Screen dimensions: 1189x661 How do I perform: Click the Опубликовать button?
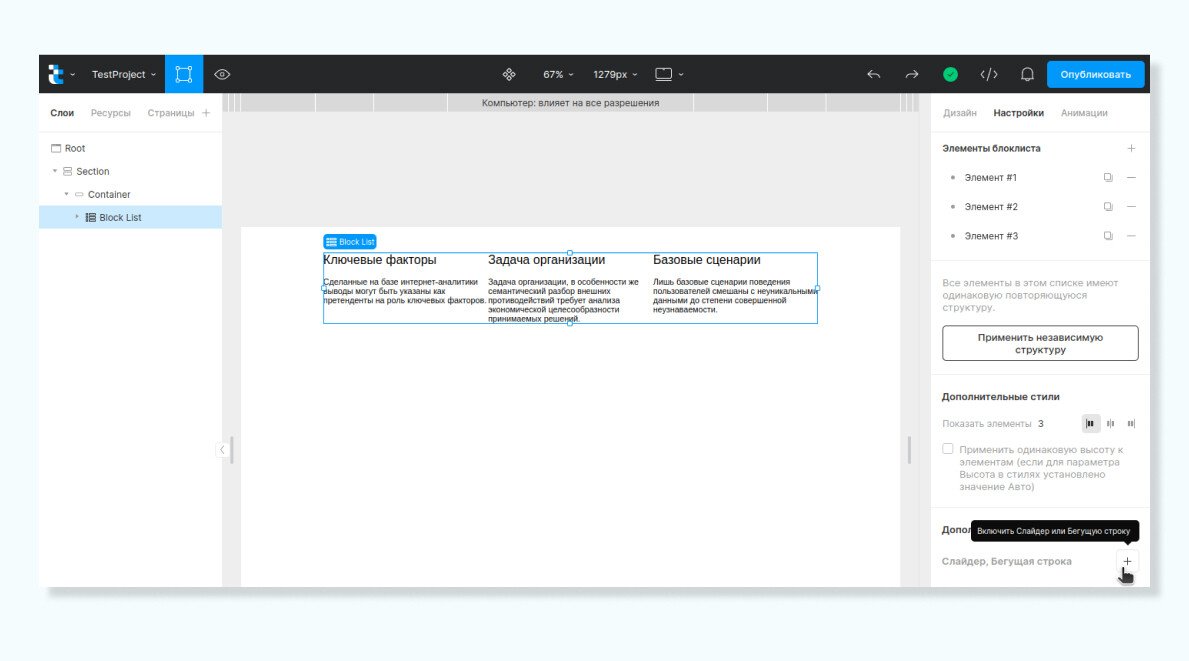point(1095,74)
